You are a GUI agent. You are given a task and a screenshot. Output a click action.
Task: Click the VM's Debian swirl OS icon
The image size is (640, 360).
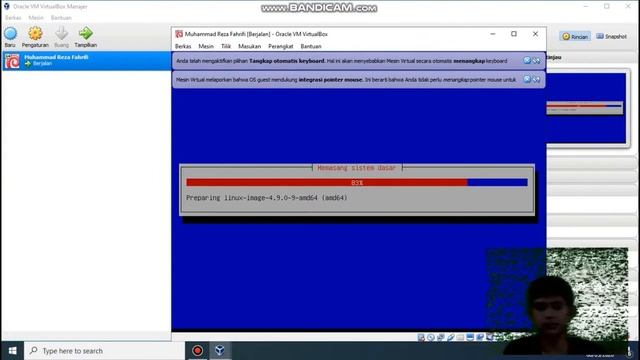(x=12, y=61)
